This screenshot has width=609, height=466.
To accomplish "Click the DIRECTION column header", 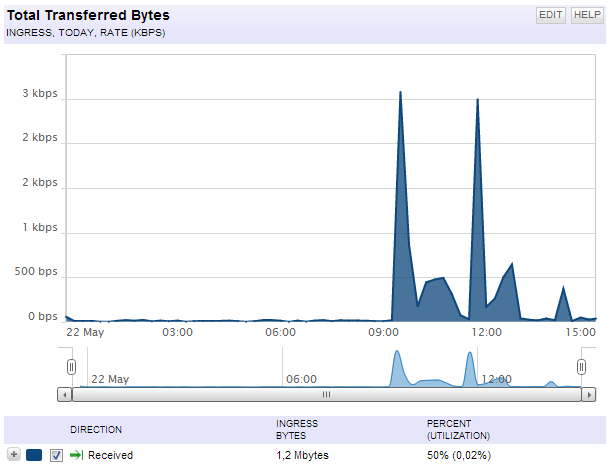I will 96,429.
